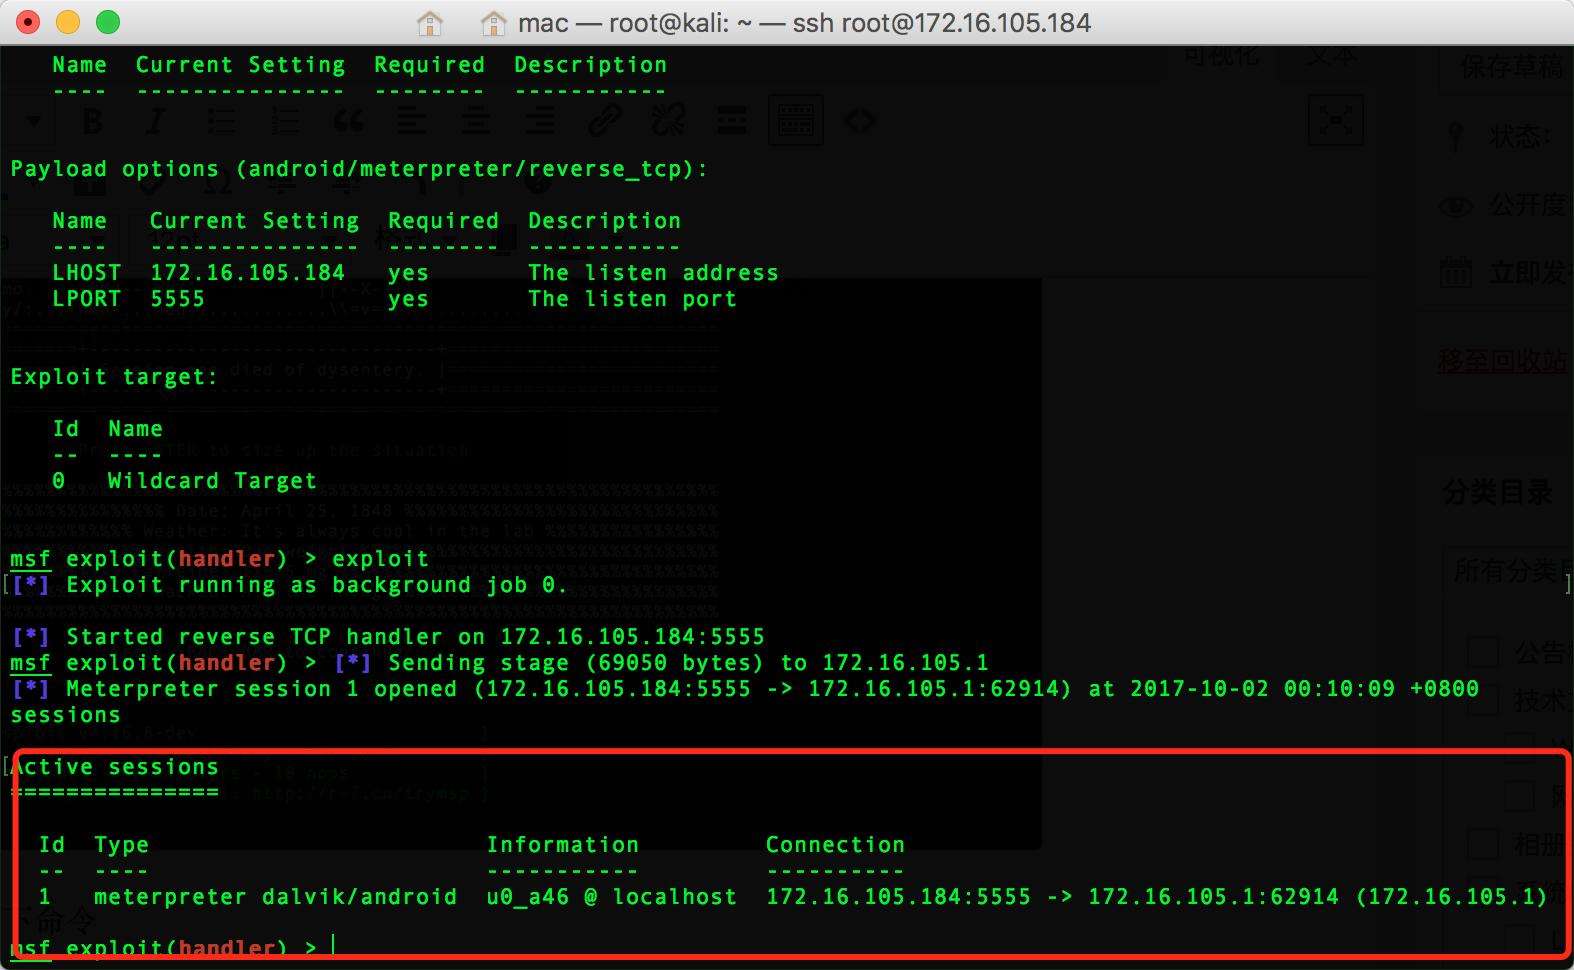
Task: Click the timestamp '2017-10-02 00:10:09 +0800'
Action: pyautogui.click(x=1304, y=689)
